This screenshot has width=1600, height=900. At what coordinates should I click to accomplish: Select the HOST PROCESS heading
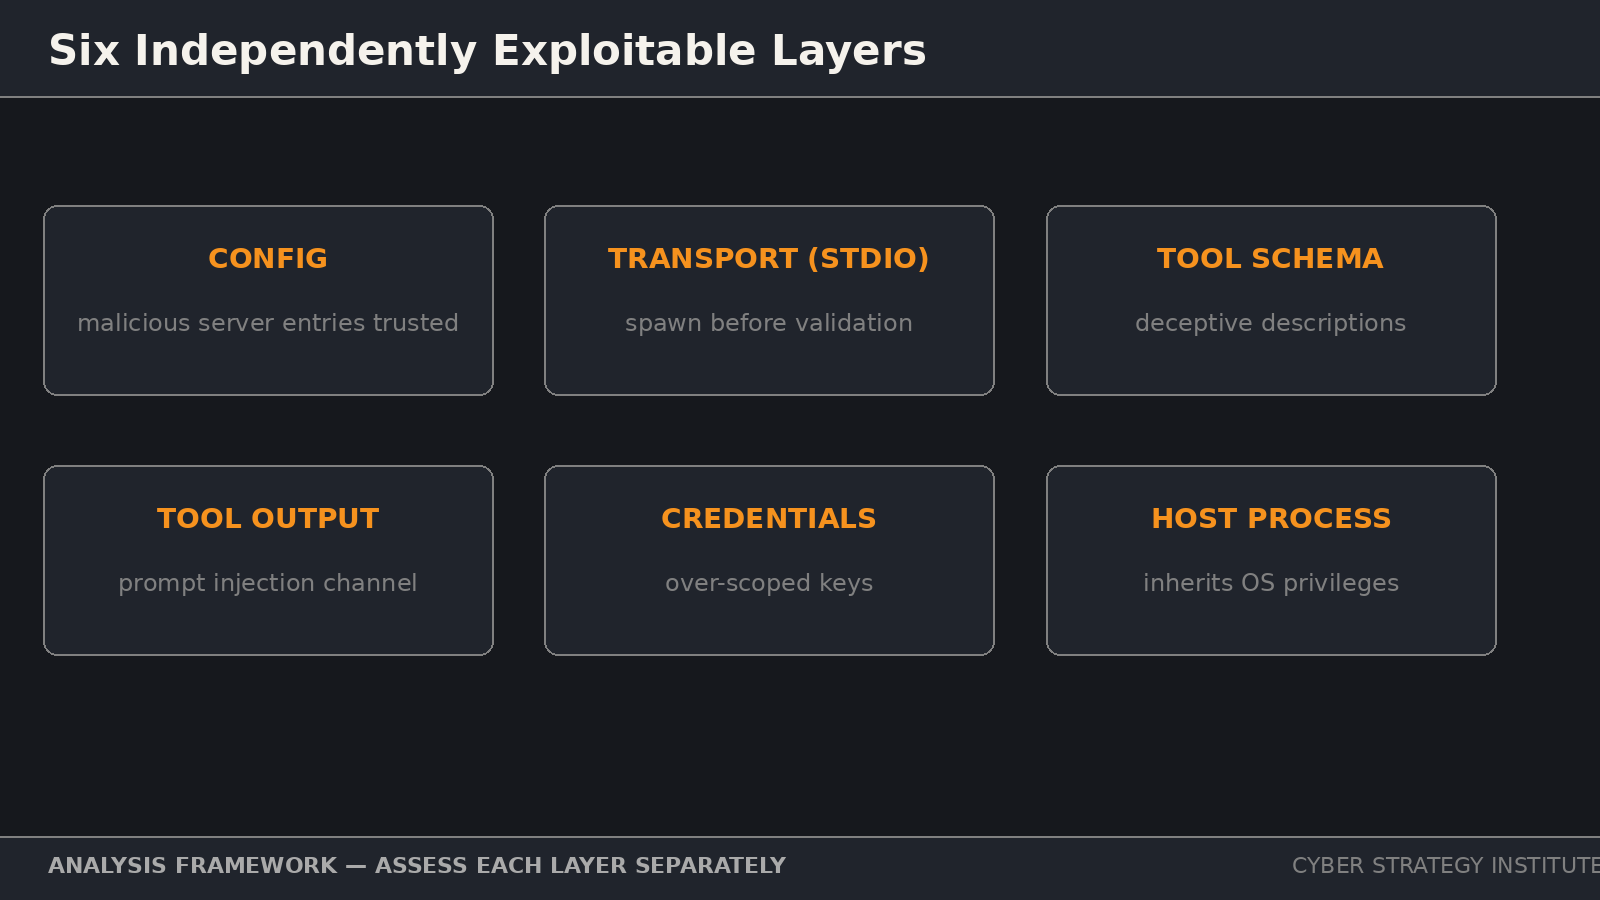coord(1271,519)
